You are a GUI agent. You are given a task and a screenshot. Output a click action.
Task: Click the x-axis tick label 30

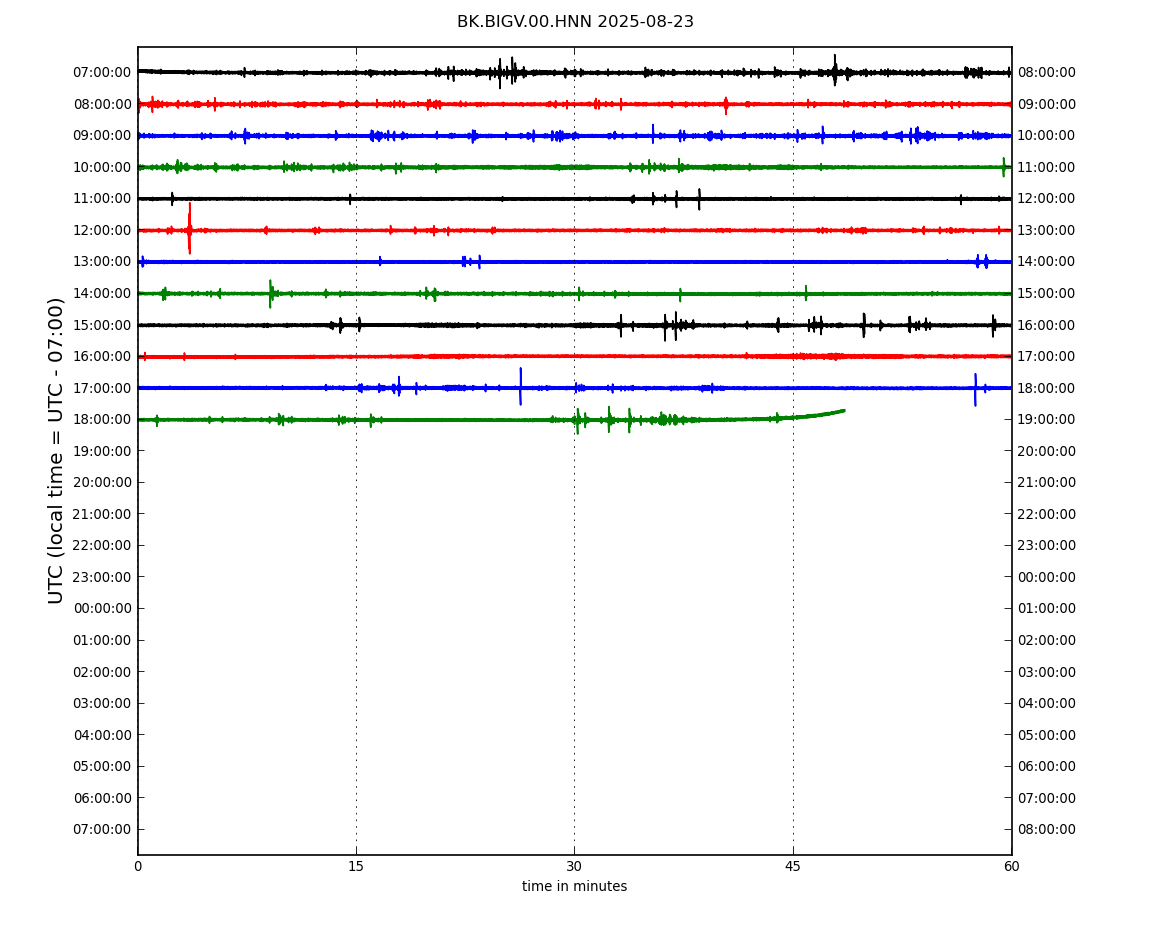click(574, 866)
